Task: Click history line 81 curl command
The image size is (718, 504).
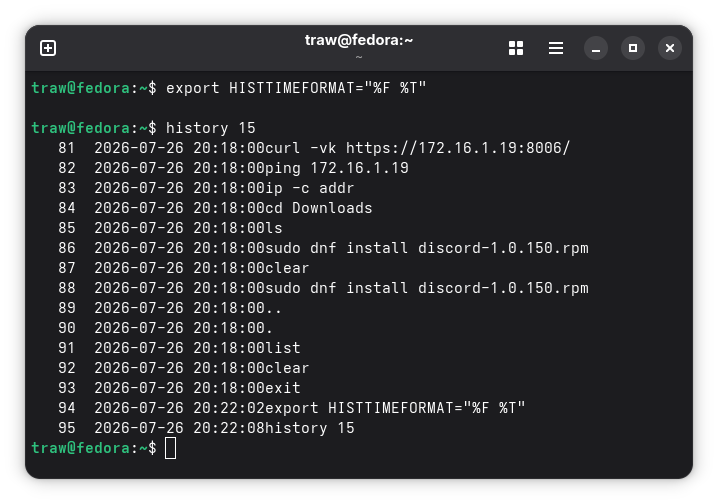Action: click(314, 148)
